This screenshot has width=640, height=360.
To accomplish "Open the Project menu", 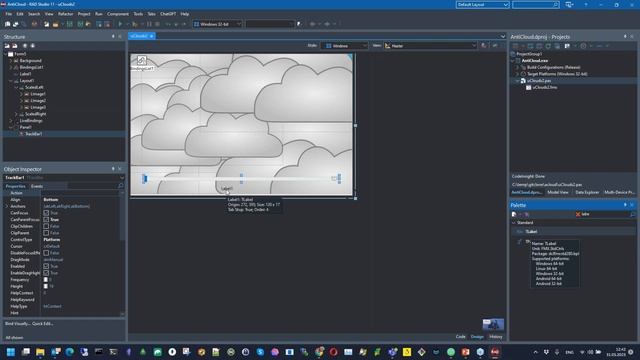I will 84,14.
